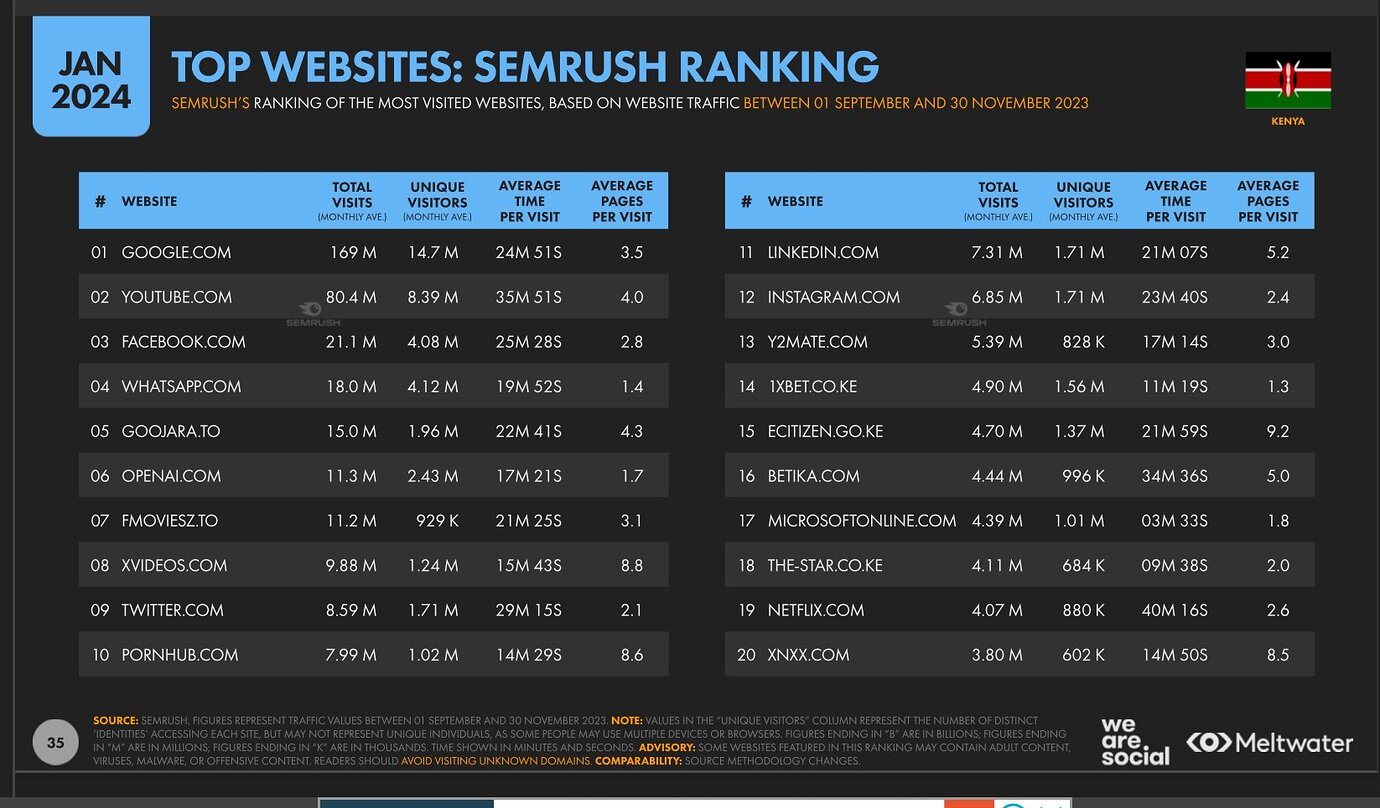1380x808 pixels.
Task: Click the page number 35 badge
Action: click(x=55, y=742)
